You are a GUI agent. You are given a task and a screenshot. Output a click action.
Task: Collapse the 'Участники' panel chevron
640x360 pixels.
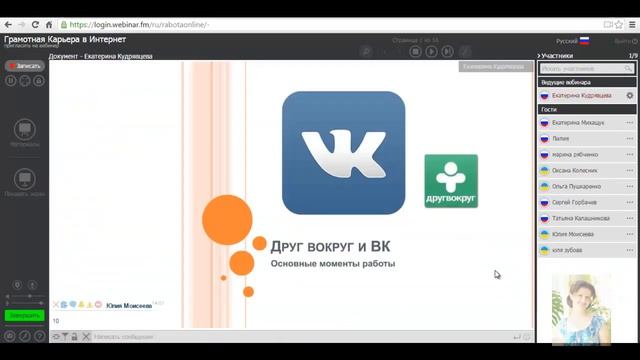click(539, 56)
